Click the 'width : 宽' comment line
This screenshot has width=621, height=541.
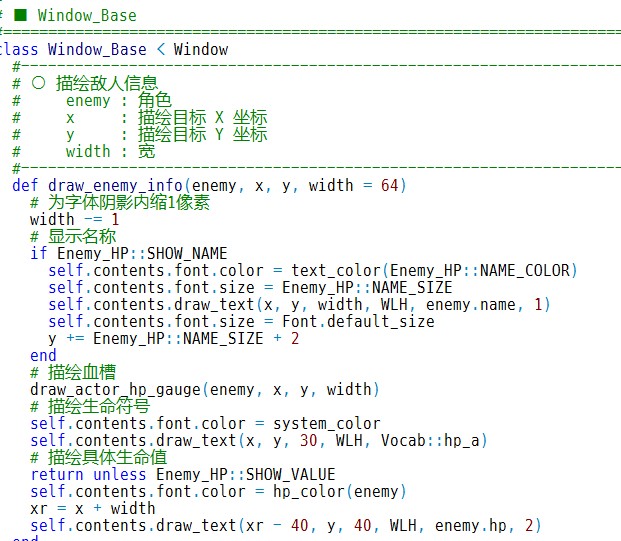[x=84, y=152]
